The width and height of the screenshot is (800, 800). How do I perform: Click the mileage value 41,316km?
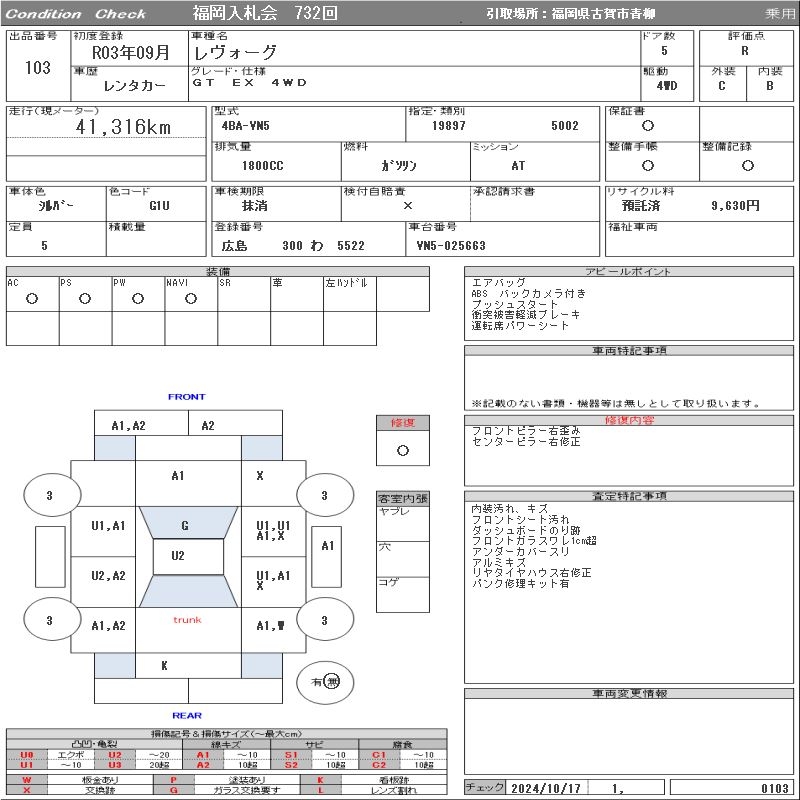124,127
